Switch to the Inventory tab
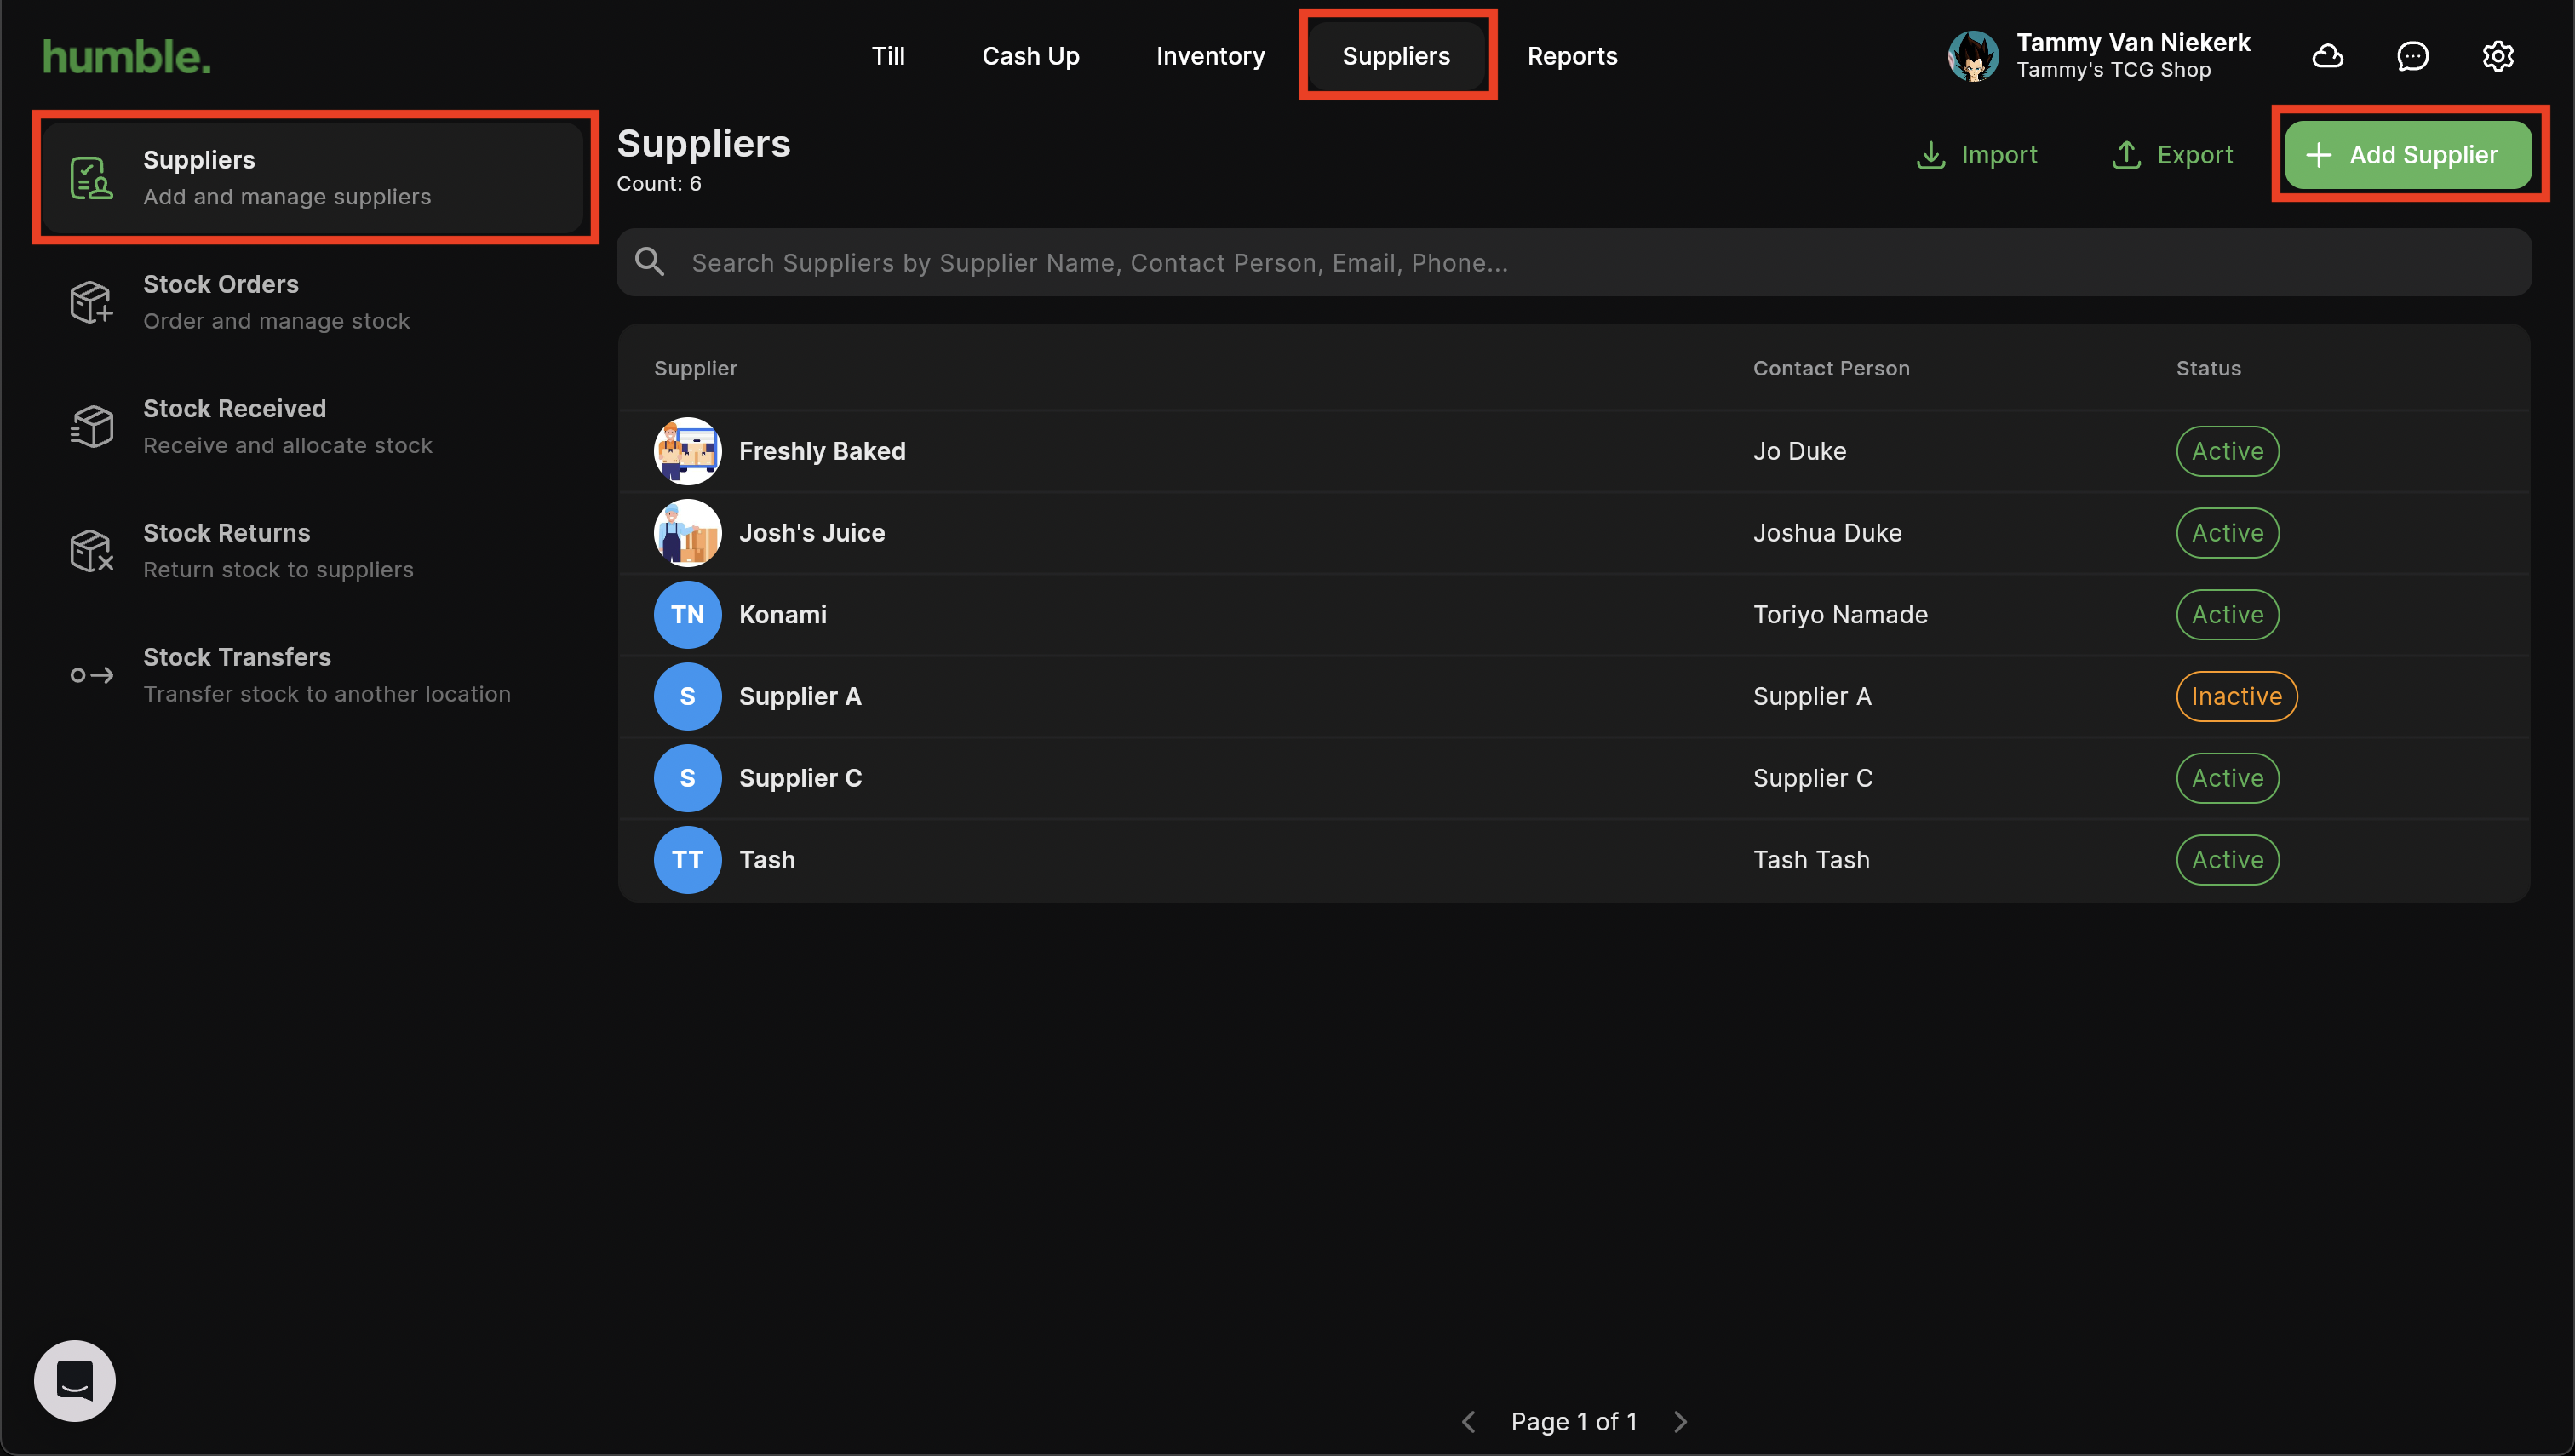The height and width of the screenshot is (1456, 2575). (1210, 56)
